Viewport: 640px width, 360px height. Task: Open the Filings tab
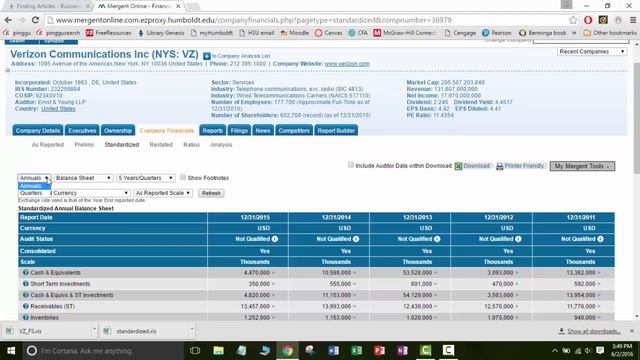239,131
